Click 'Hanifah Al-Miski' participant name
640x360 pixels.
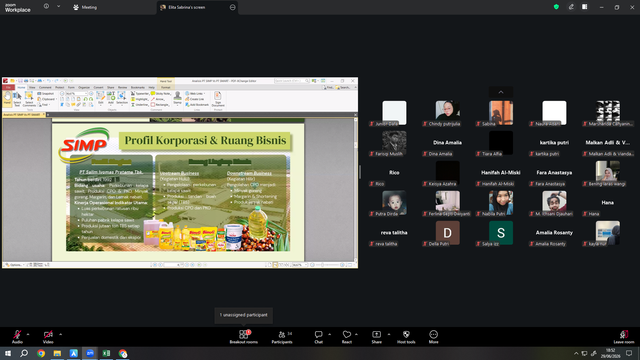point(501,173)
